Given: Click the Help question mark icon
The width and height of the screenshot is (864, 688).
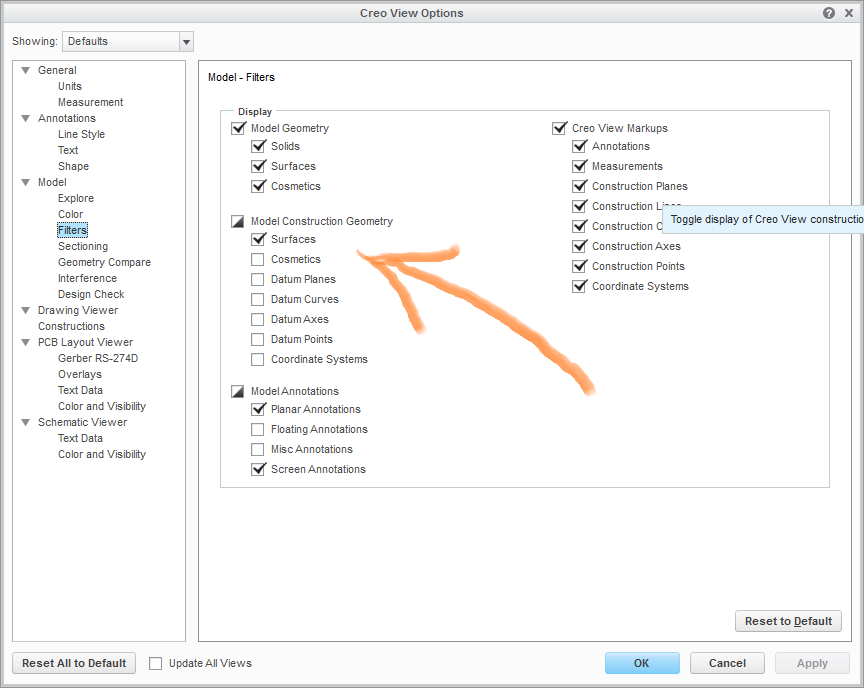Looking at the screenshot, I should [x=829, y=13].
